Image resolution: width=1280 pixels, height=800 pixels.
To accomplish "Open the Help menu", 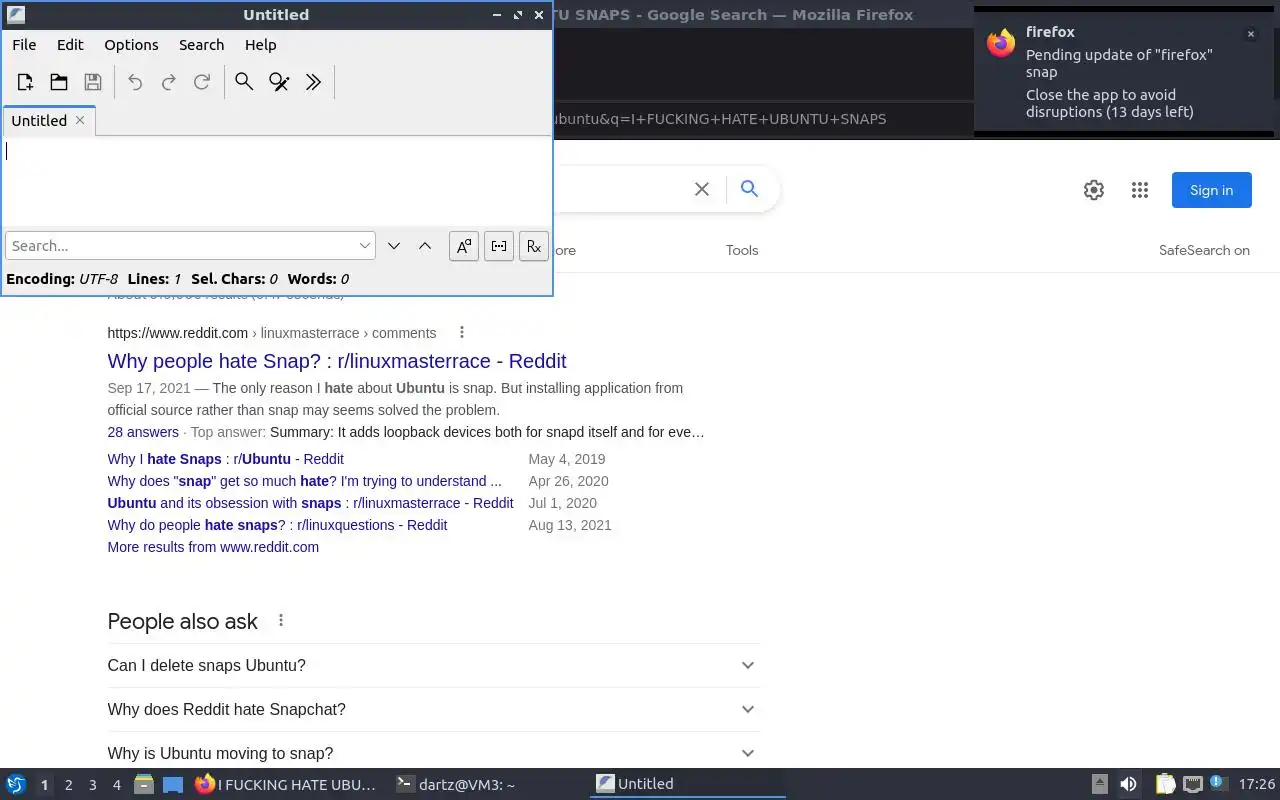I will (x=260, y=45).
